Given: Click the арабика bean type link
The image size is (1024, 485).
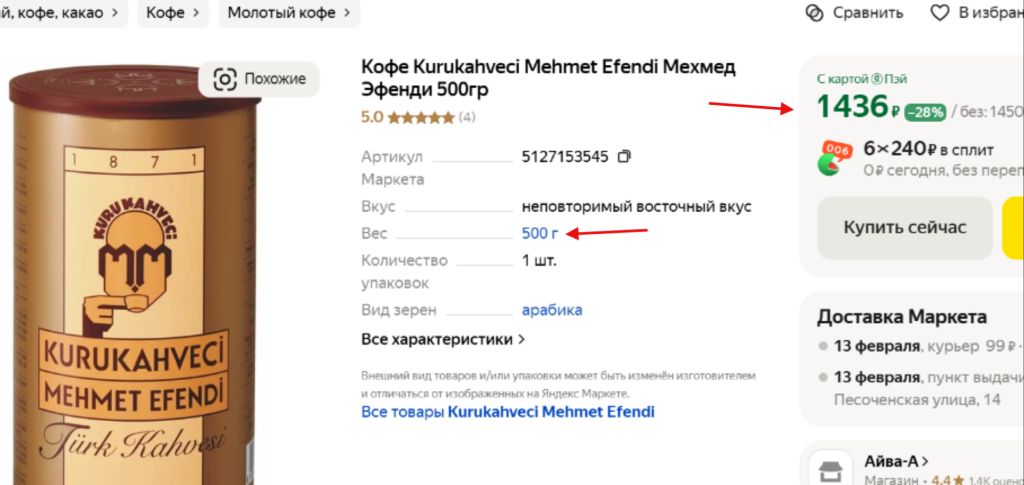Looking at the screenshot, I should tap(552, 310).
